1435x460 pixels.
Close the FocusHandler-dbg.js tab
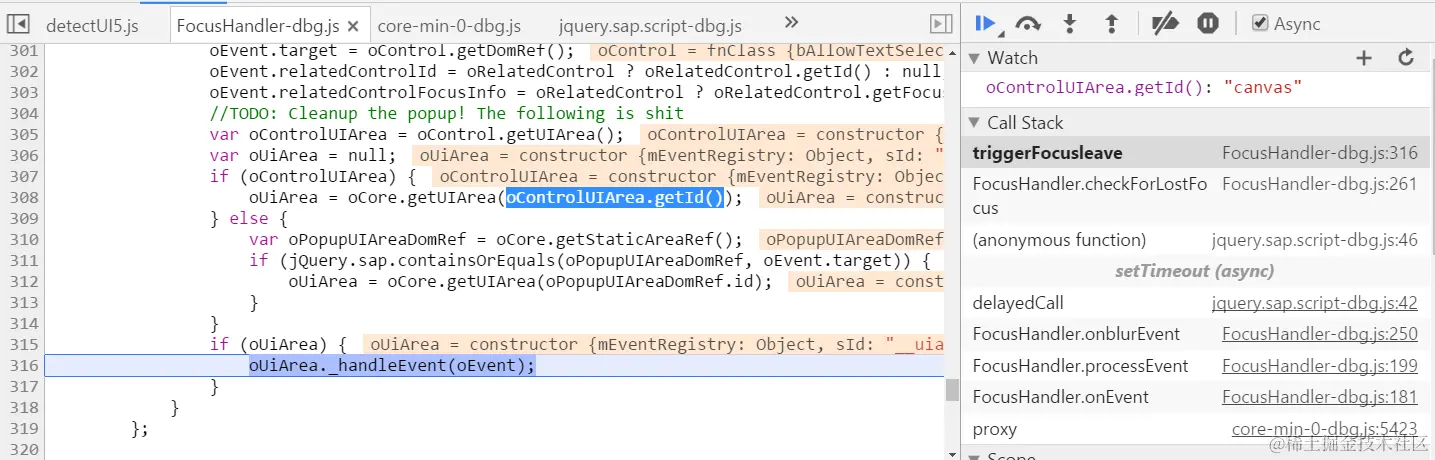click(x=353, y=25)
